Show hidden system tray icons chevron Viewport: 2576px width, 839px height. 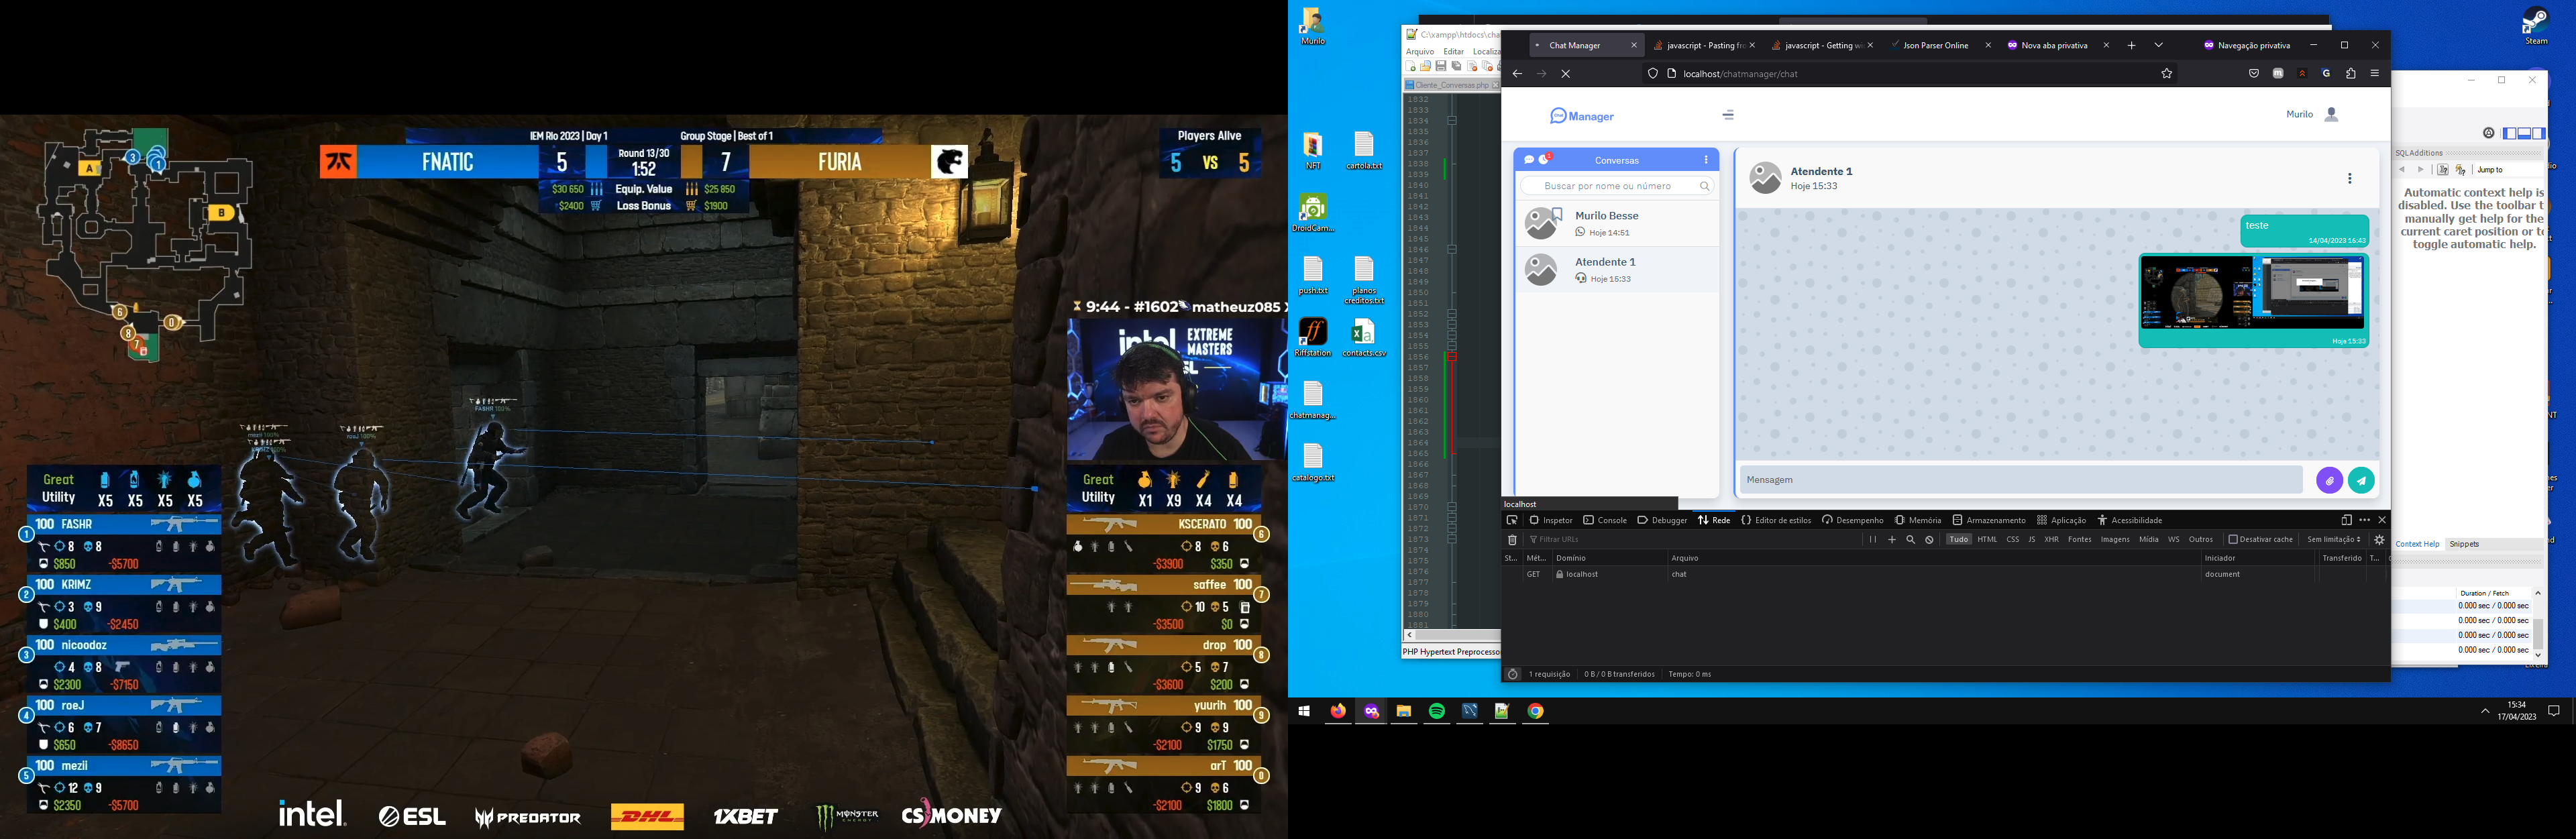[x=2485, y=712]
